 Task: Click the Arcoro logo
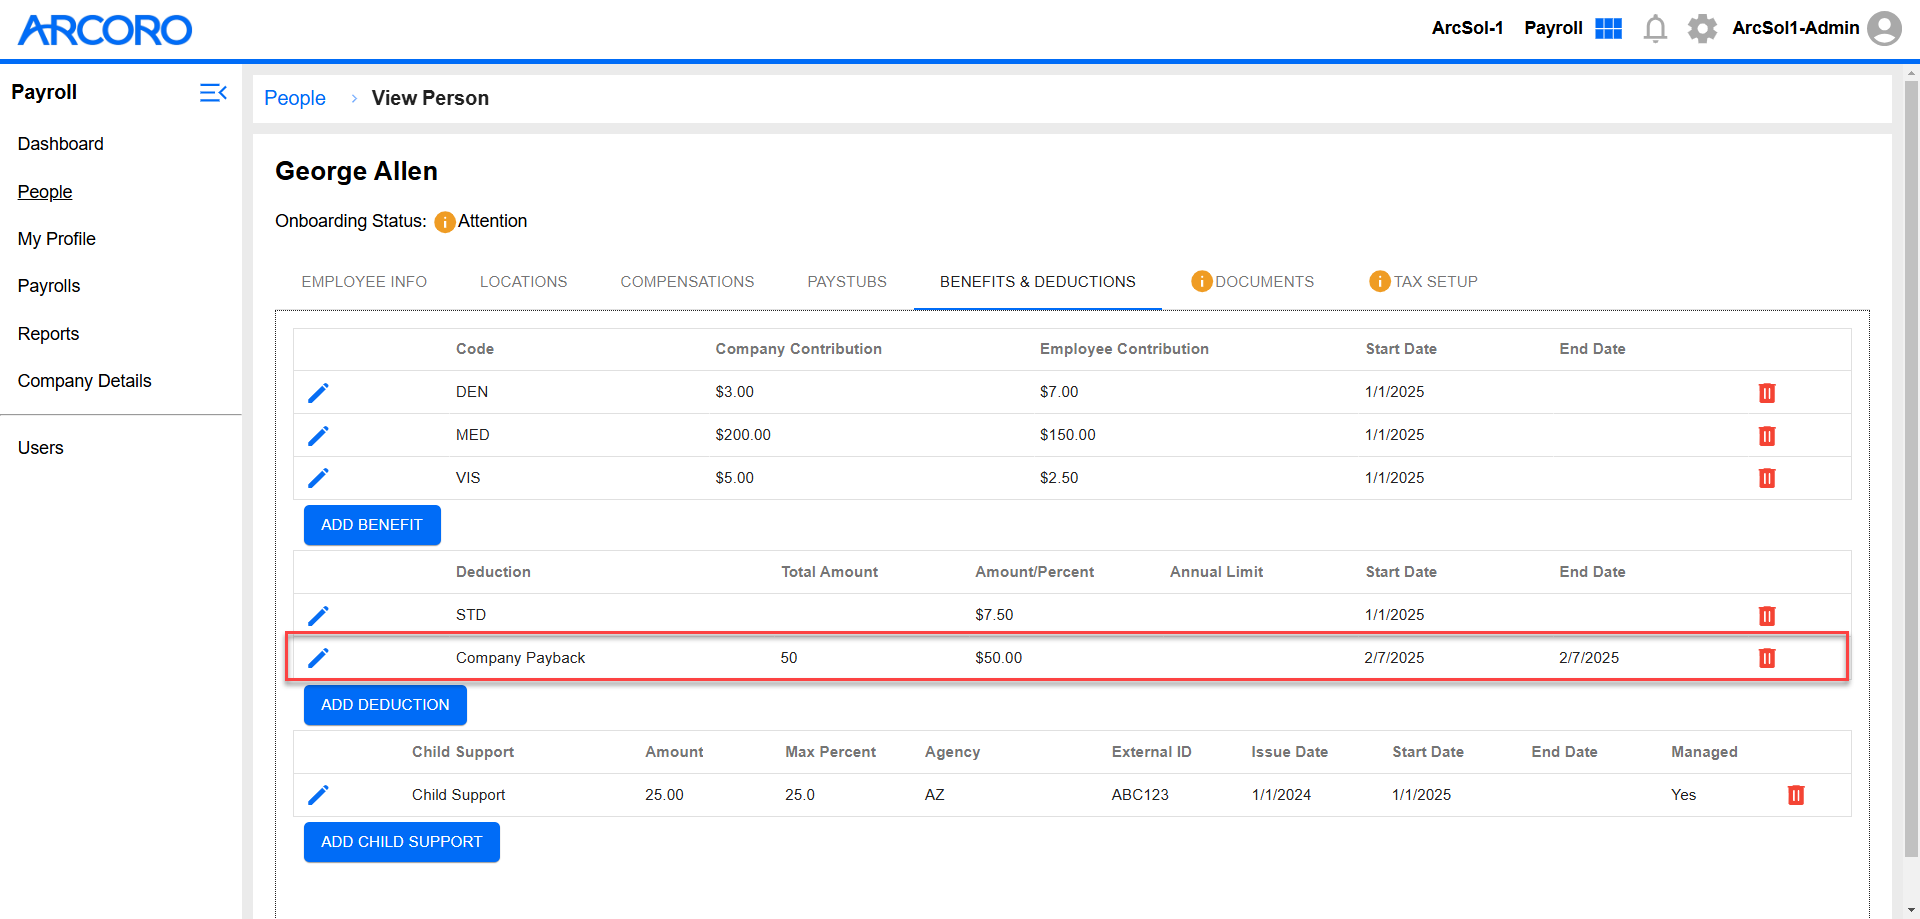(x=105, y=30)
